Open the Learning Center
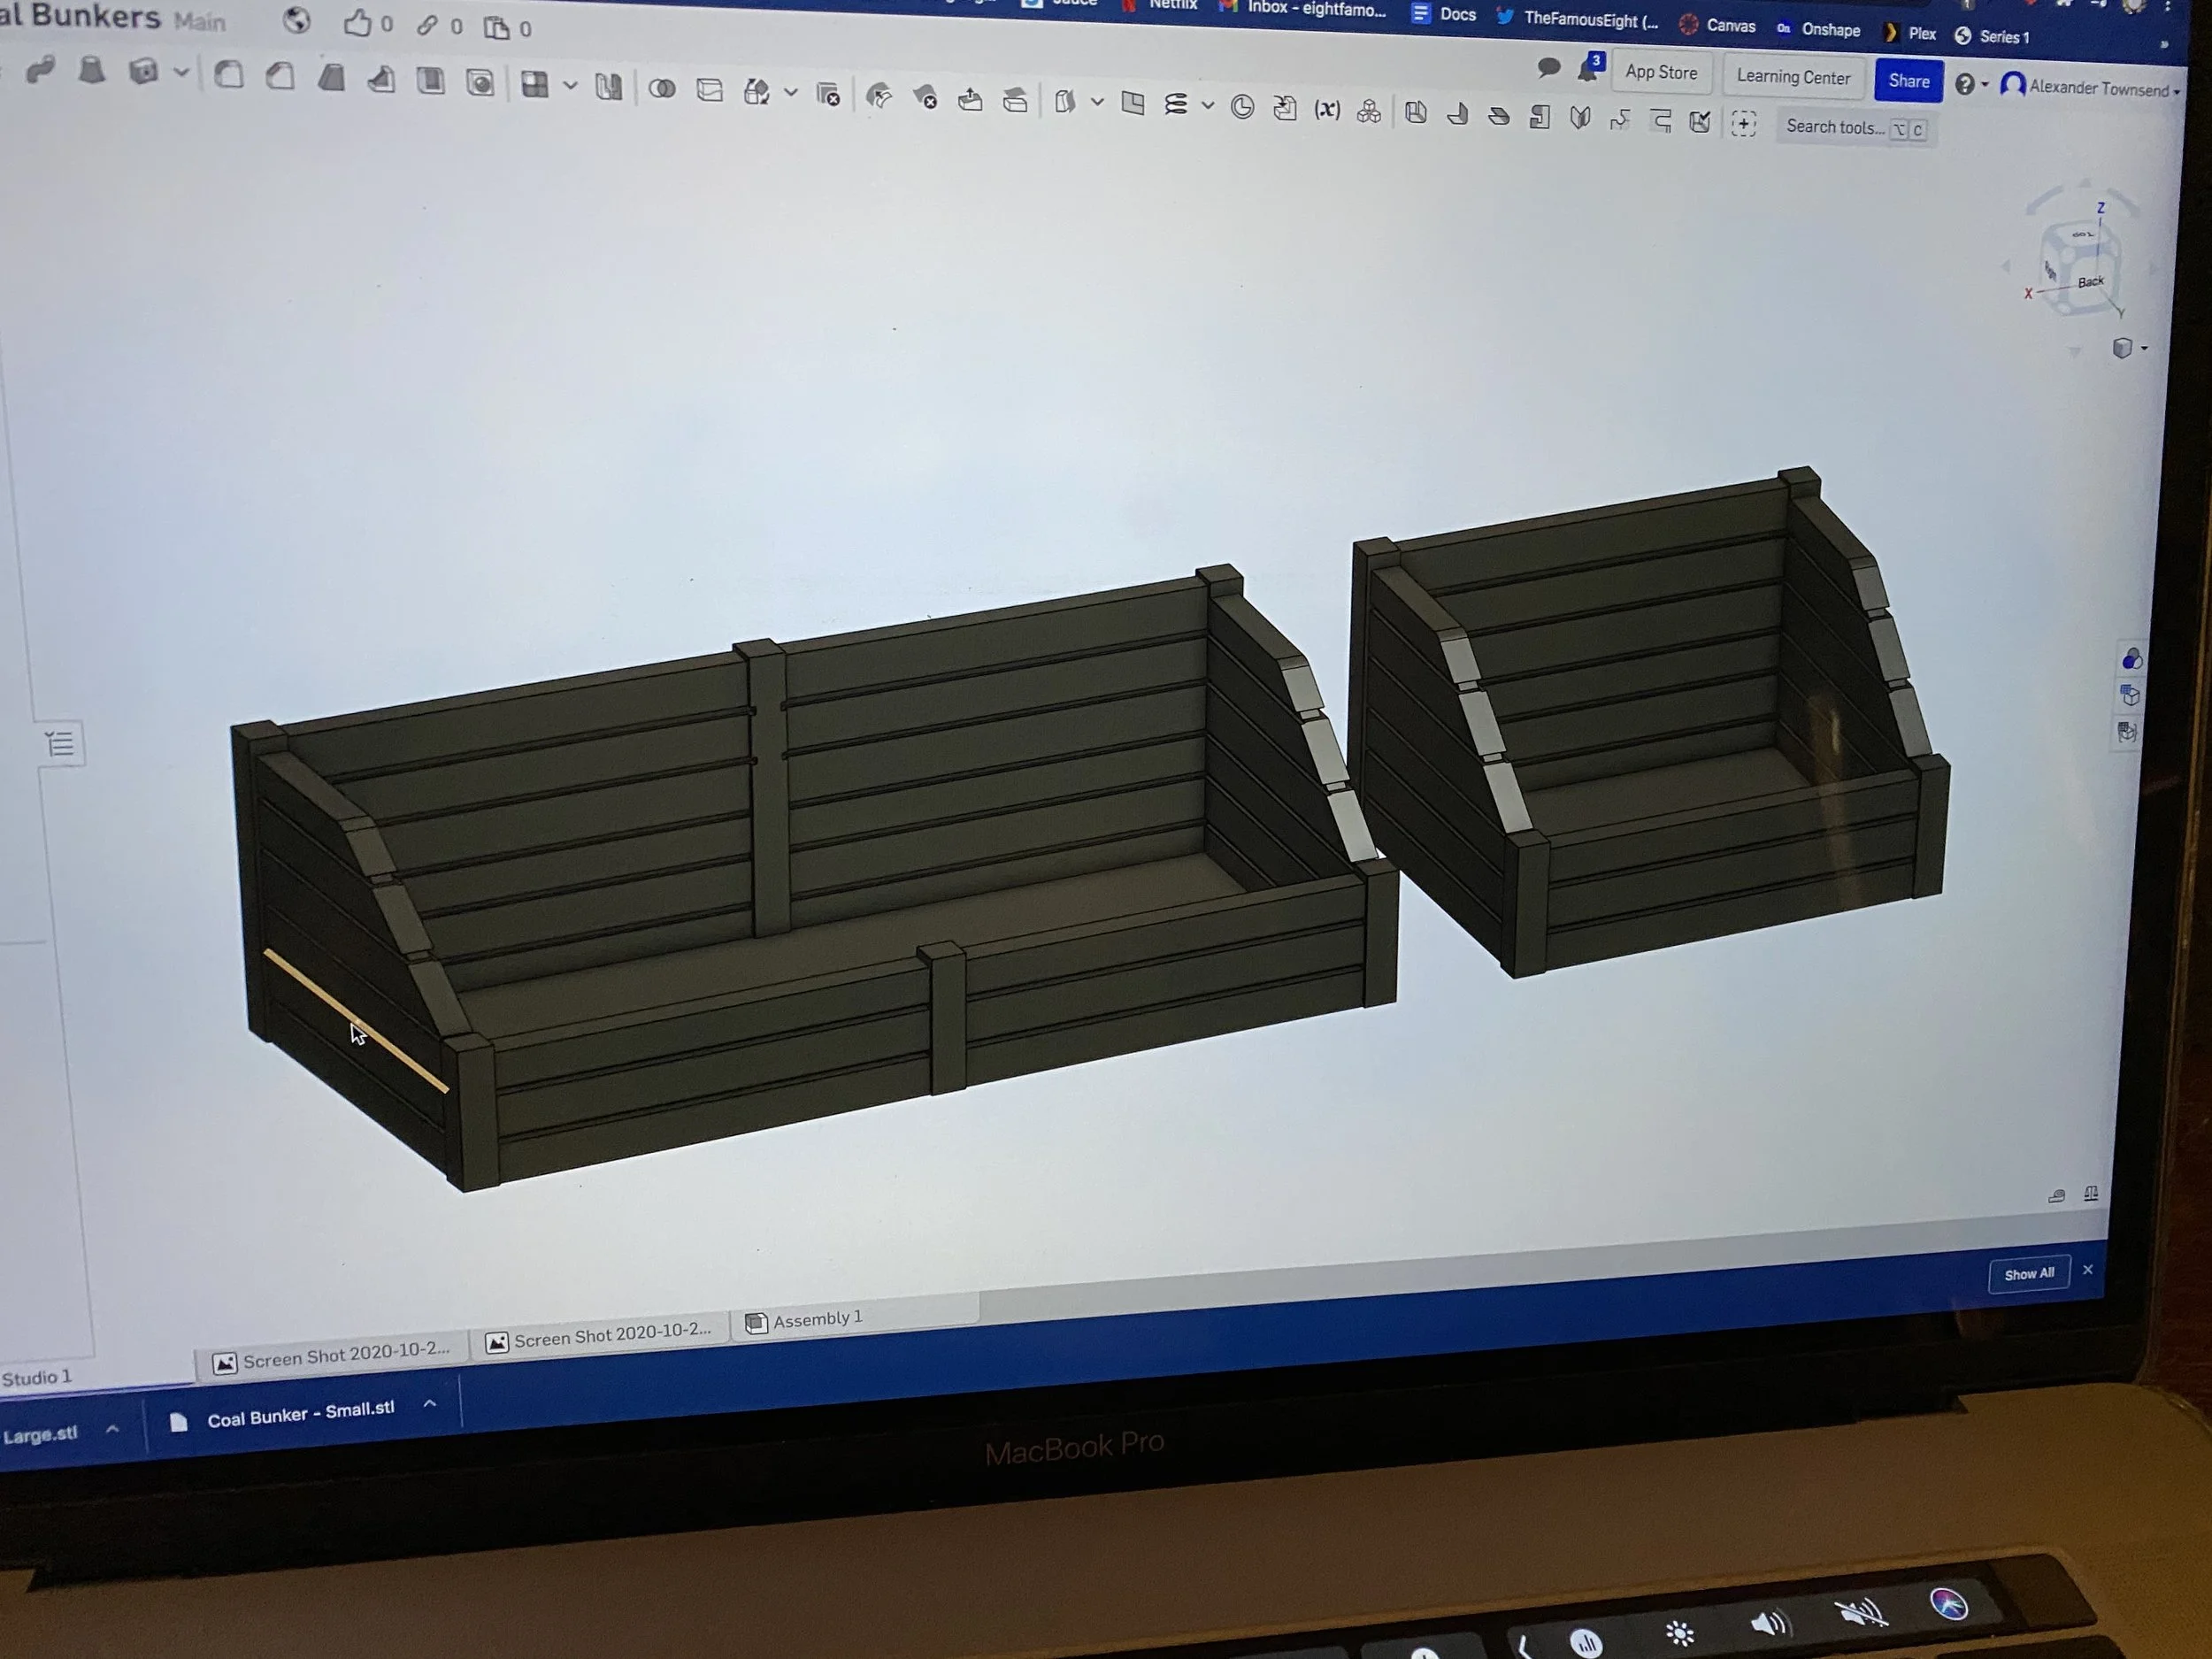2212x1659 pixels. pyautogui.click(x=1793, y=77)
